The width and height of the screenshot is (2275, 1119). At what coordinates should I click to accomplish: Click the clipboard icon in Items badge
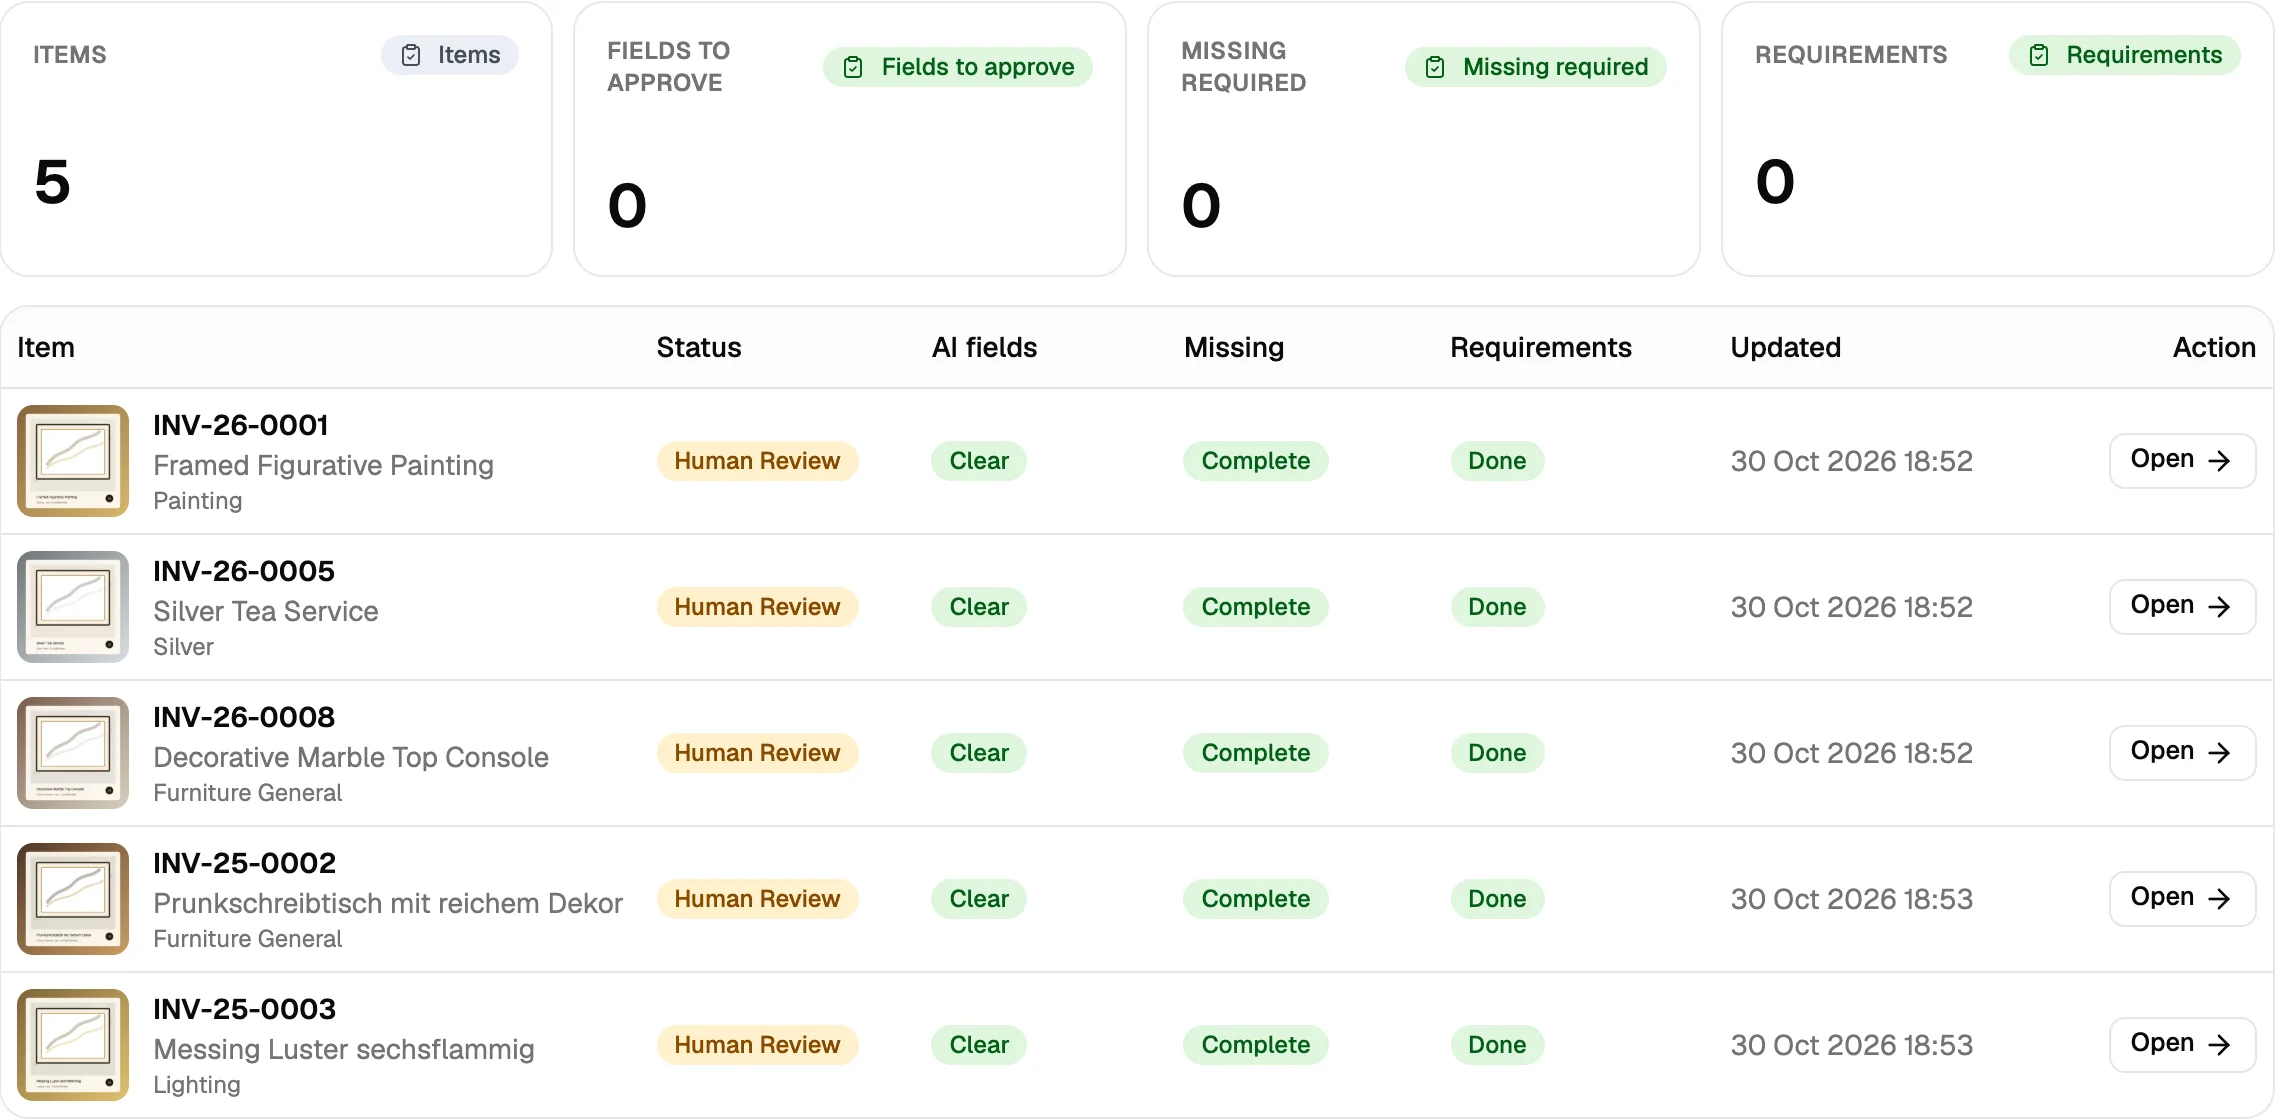pyautogui.click(x=411, y=55)
